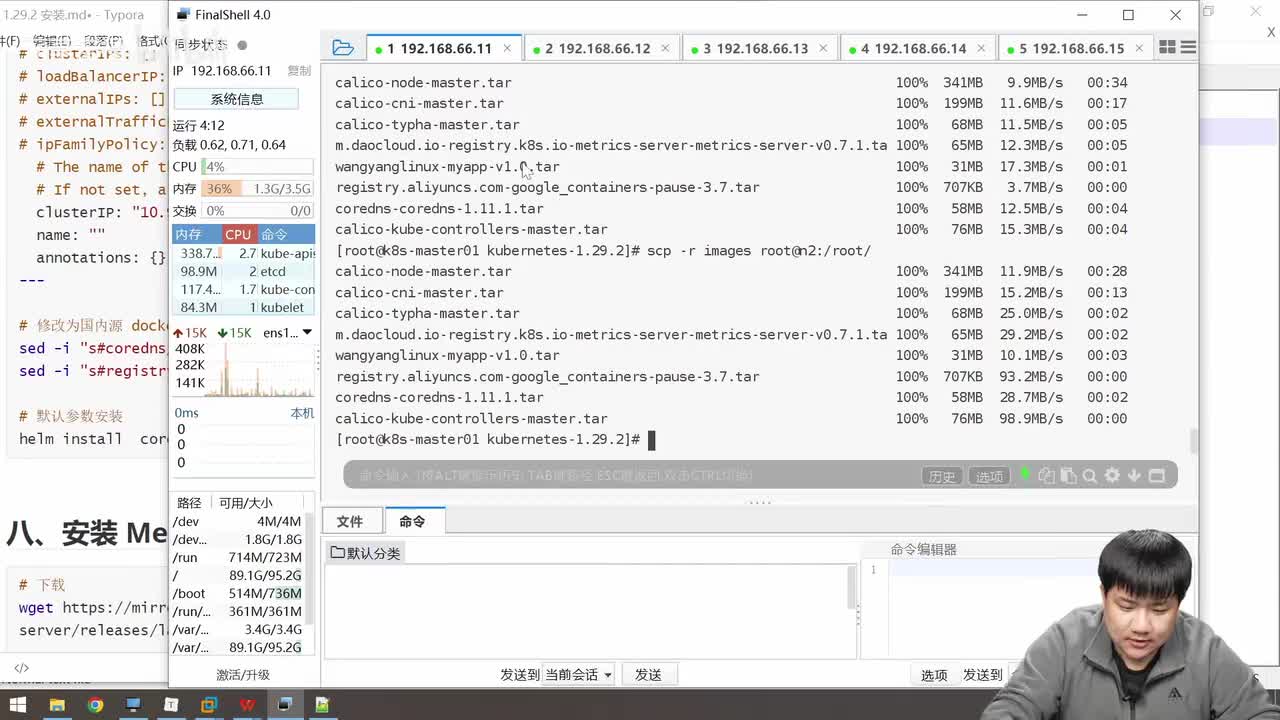
Task: Click the panel resize handle dots
Action: click(760, 502)
